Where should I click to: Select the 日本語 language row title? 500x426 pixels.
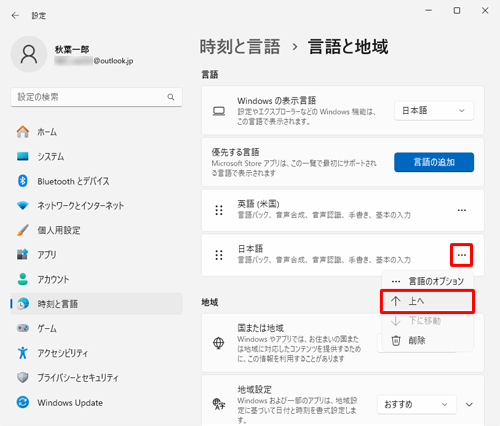coord(250,248)
